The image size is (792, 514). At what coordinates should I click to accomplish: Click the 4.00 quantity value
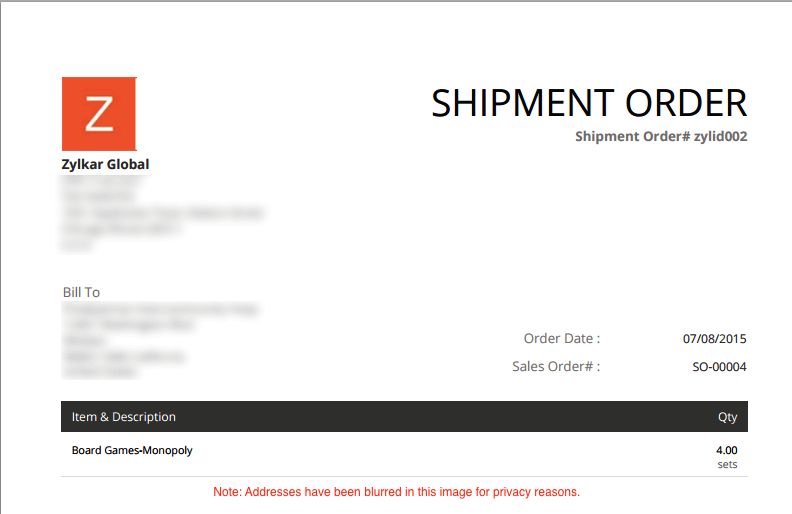coord(727,450)
